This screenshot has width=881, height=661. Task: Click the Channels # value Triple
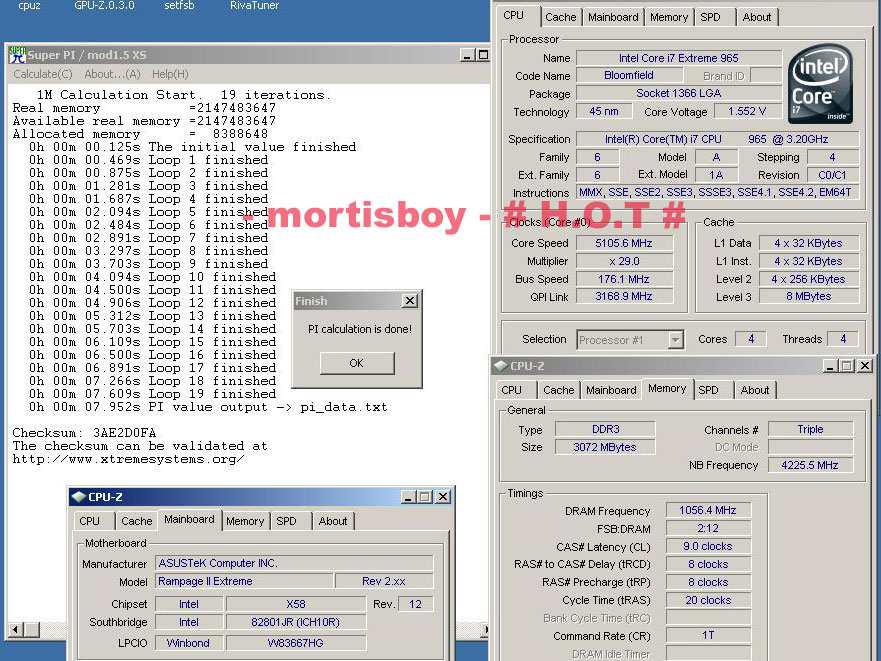coord(810,429)
